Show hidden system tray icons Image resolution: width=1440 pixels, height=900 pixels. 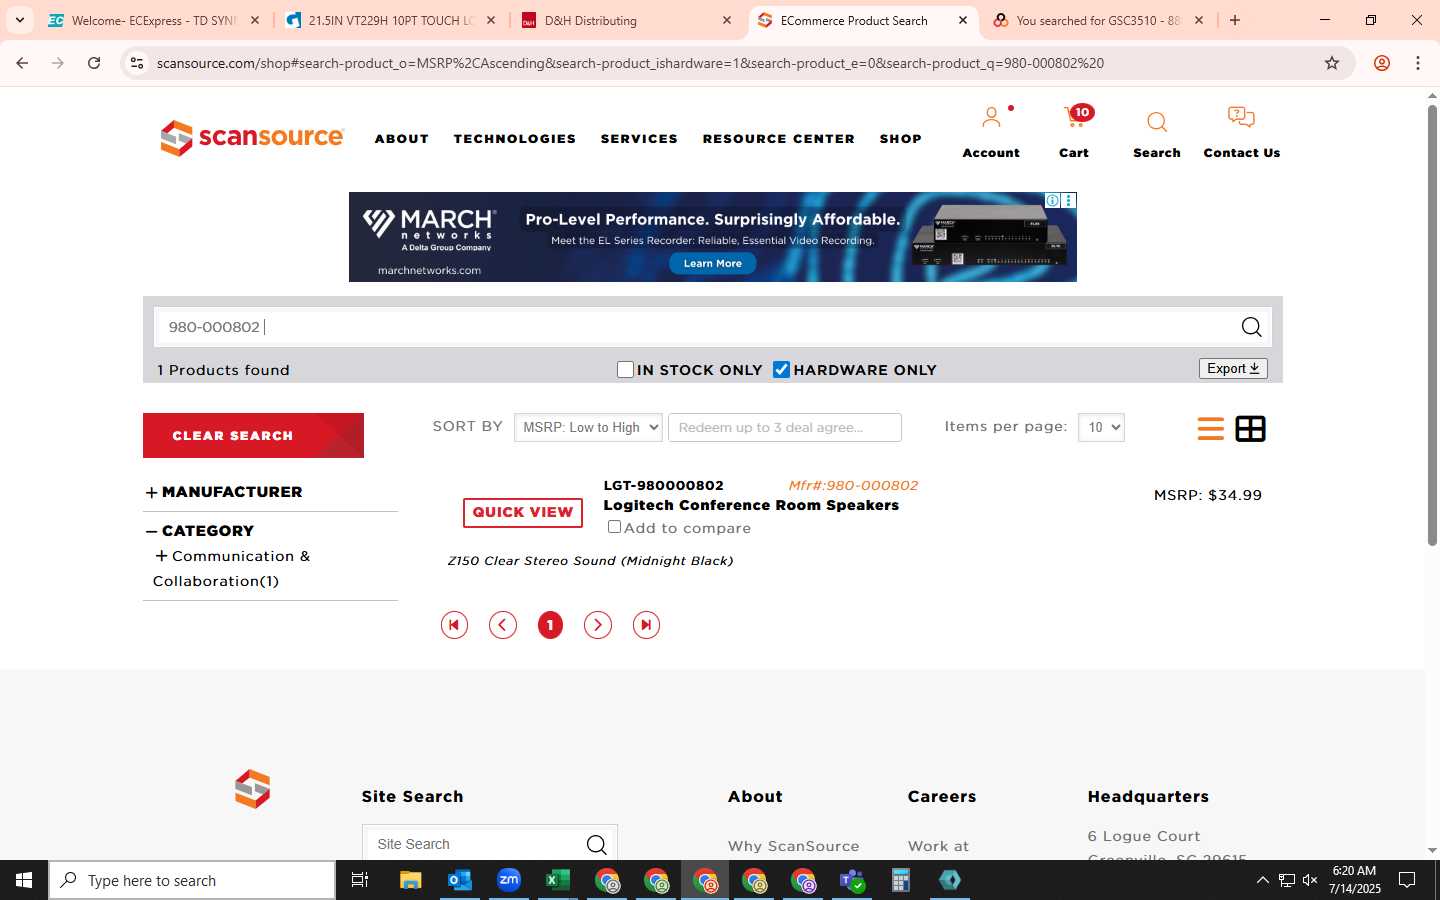(1262, 880)
